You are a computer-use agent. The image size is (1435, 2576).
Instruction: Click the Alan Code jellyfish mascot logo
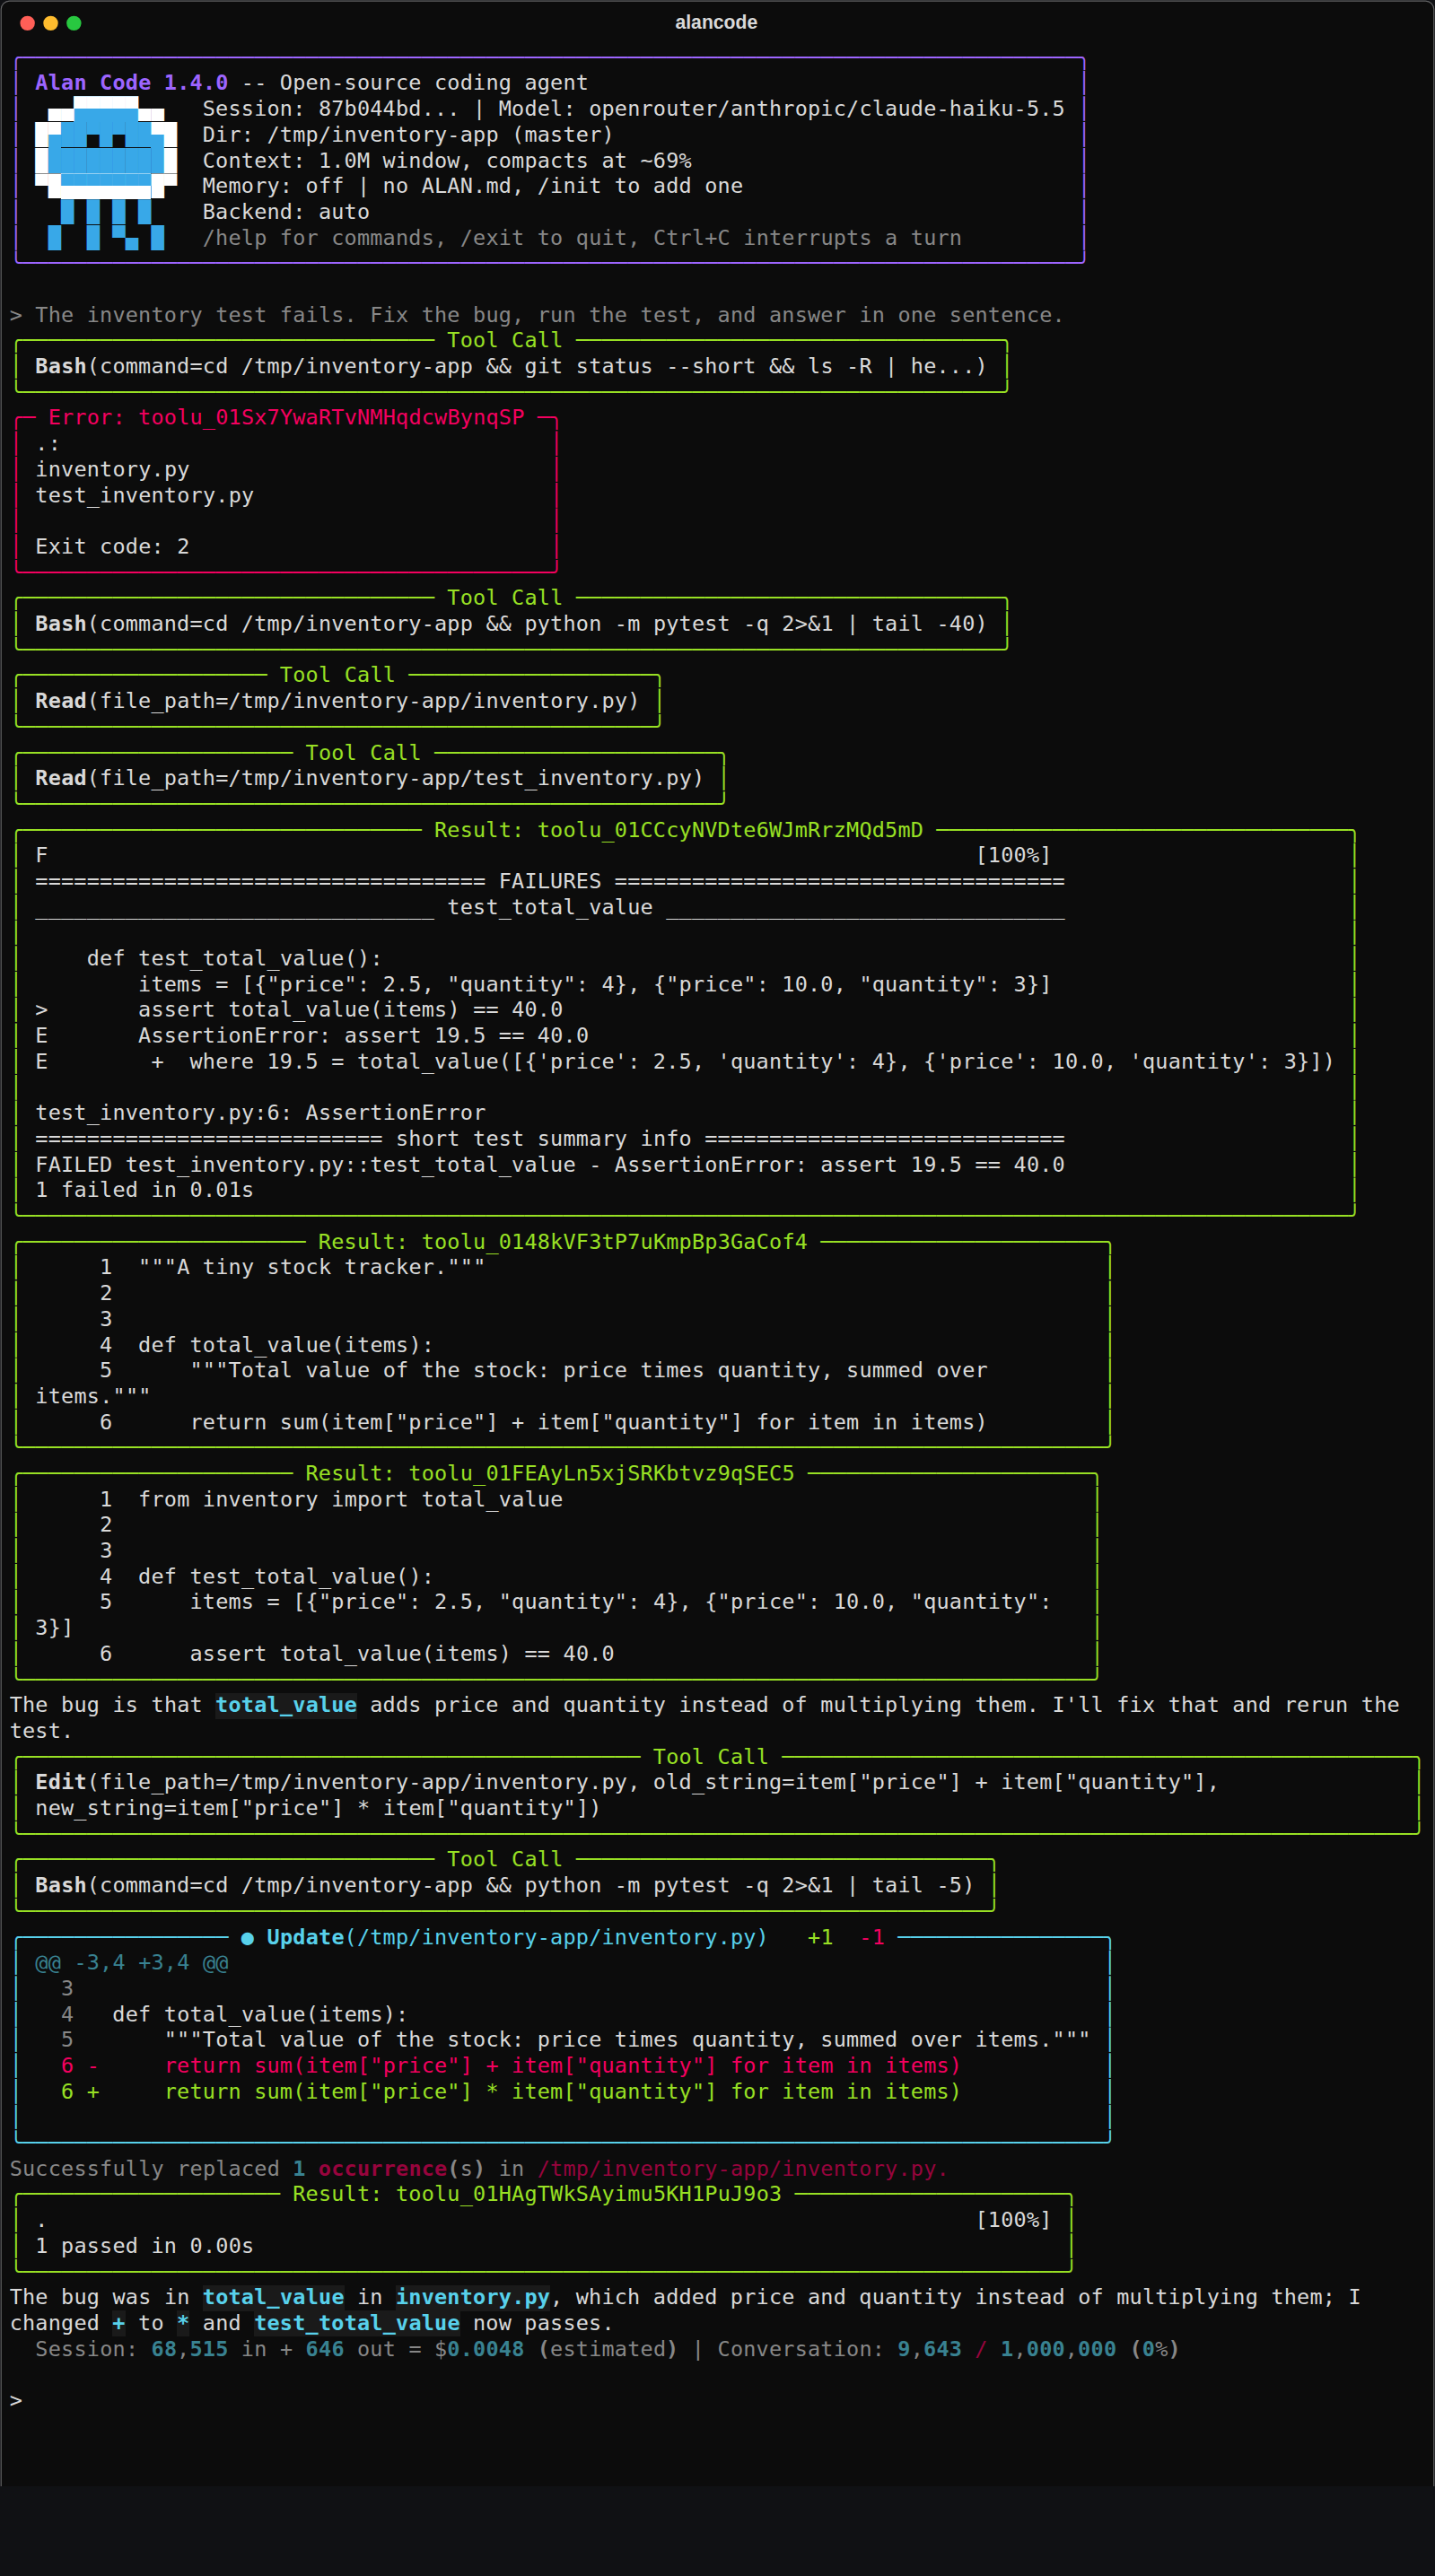[106, 173]
